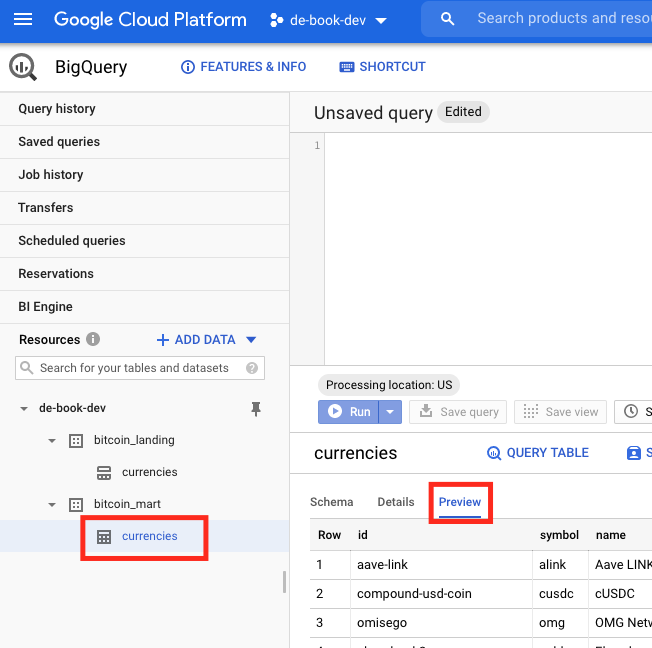The image size is (652, 648).
Task: Open Query history
Action: click(144, 109)
